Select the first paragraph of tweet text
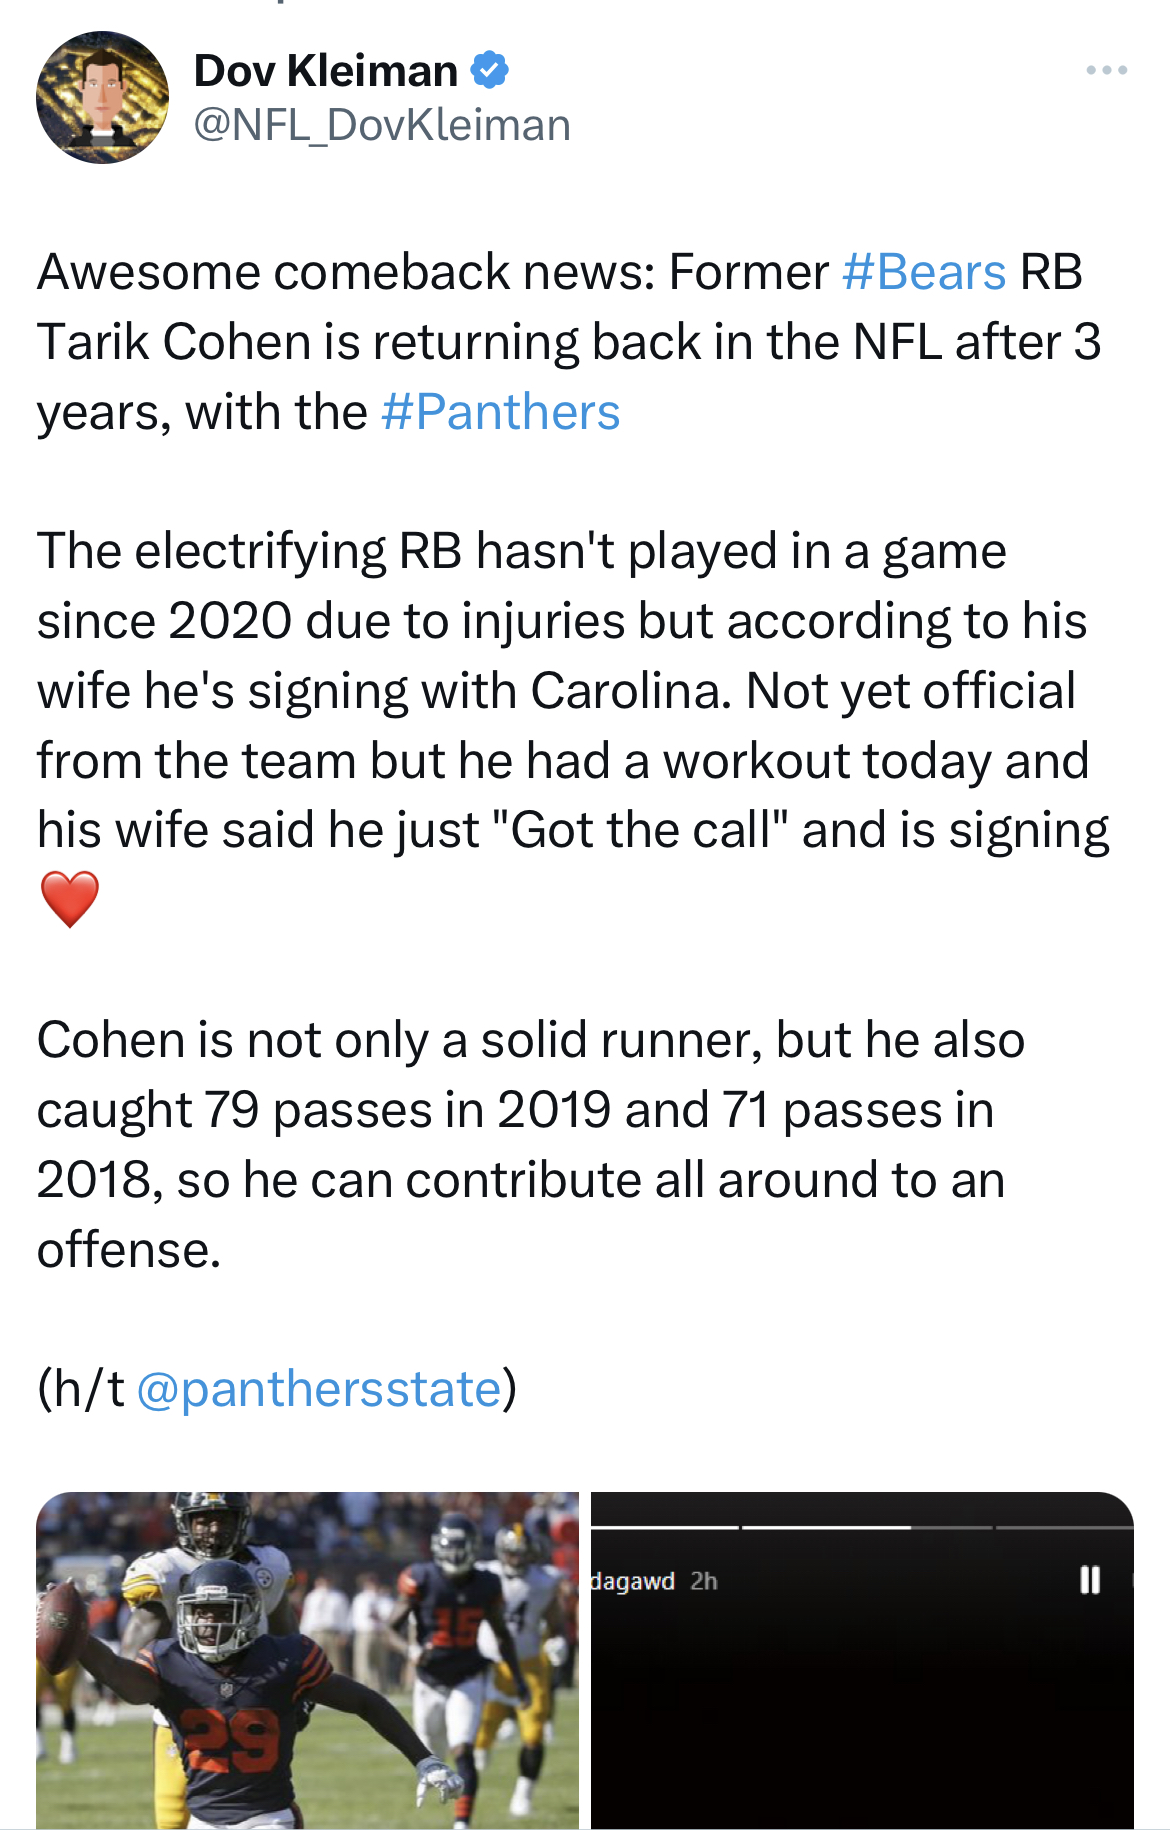Viewport: 1170px width, 1830px height. pyautogui.click(x=569, y=342)
